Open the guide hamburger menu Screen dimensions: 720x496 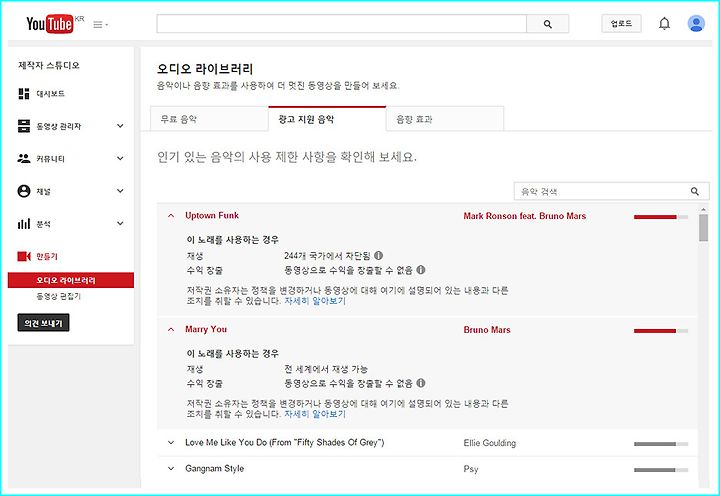coord(100,24)
